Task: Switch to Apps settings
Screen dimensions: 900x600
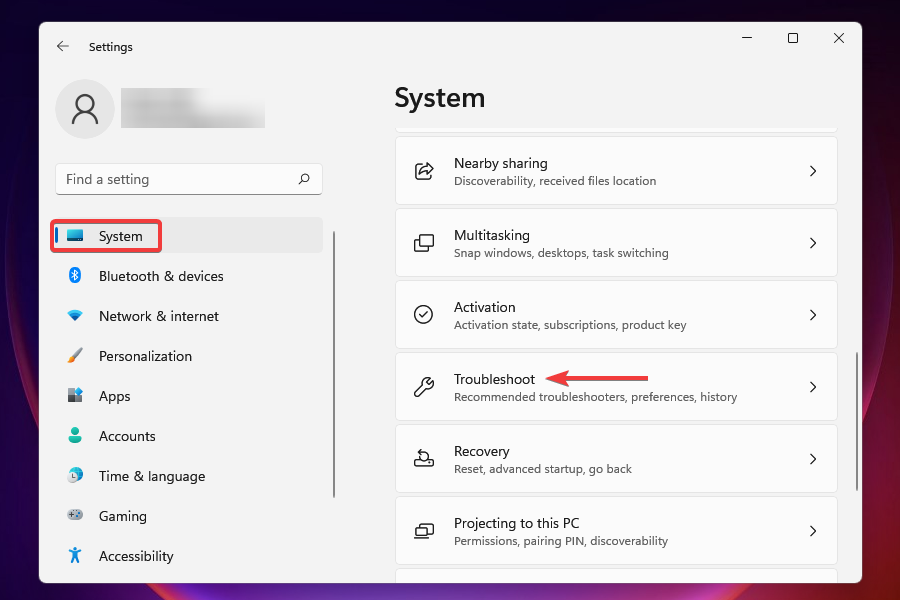Action: [x=187, y=396]
